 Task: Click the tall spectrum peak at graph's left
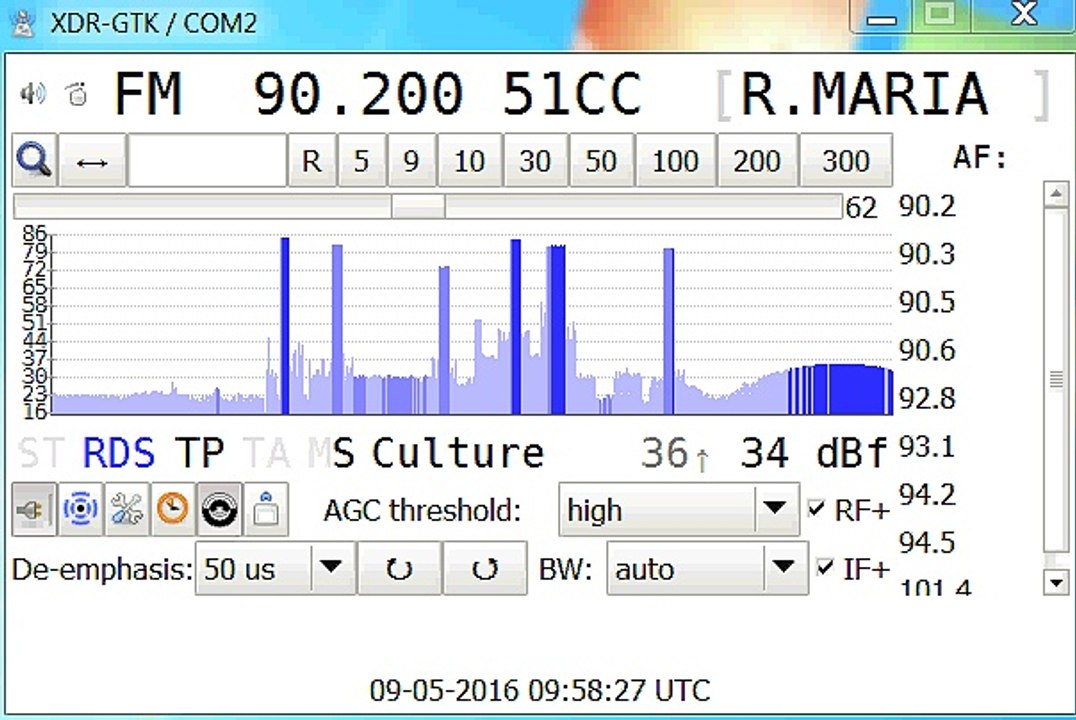pos(285,325)
